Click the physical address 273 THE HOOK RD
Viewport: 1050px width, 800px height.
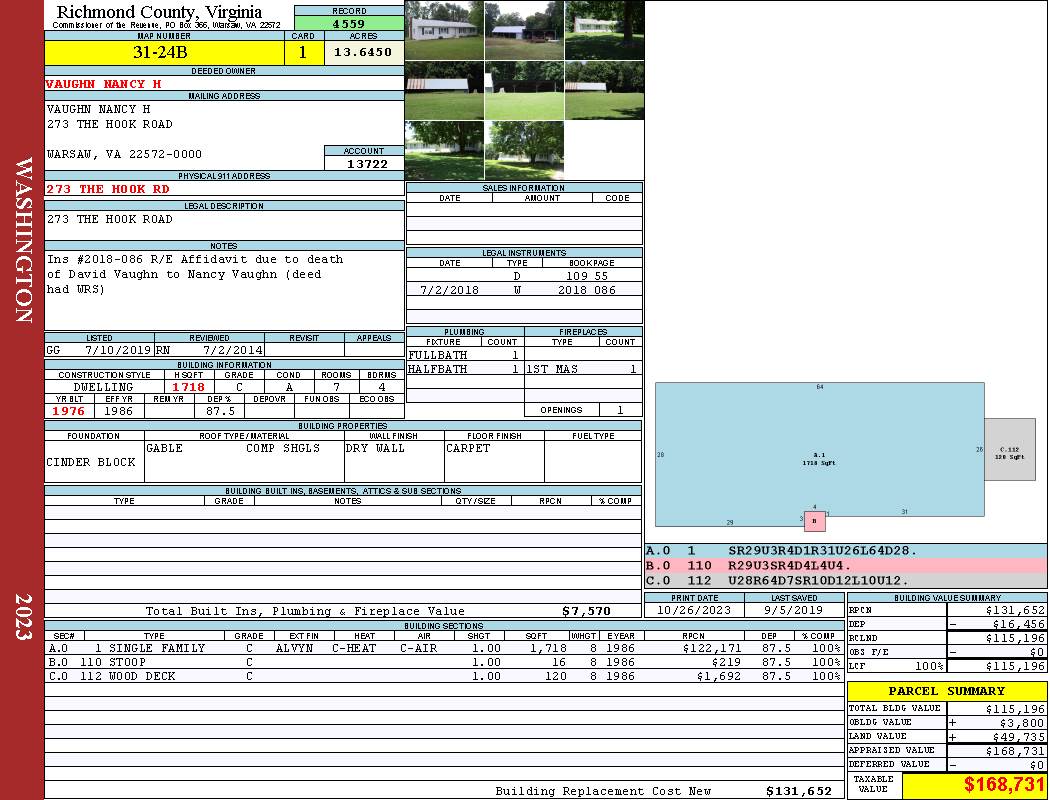click(x=108, y=189)
